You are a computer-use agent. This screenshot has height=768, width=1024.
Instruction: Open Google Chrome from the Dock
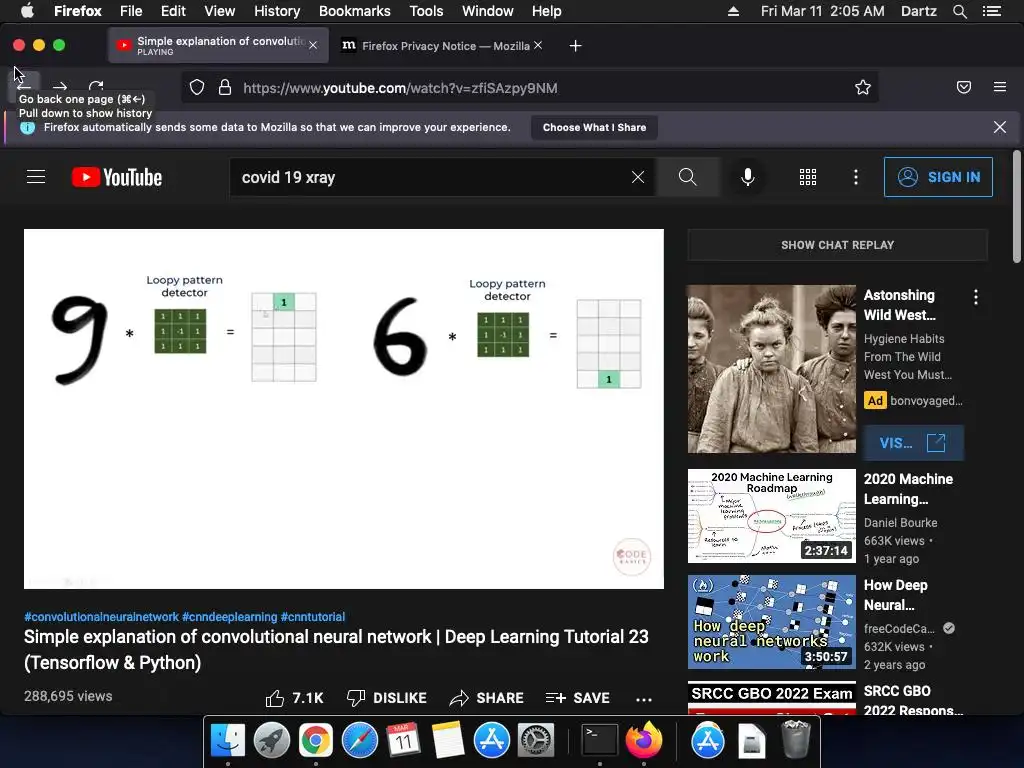(x=315, y=741)
